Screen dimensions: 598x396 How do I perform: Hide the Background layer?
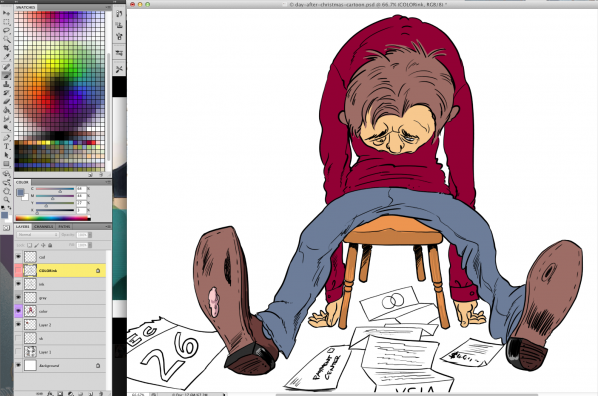coord(18,365)
